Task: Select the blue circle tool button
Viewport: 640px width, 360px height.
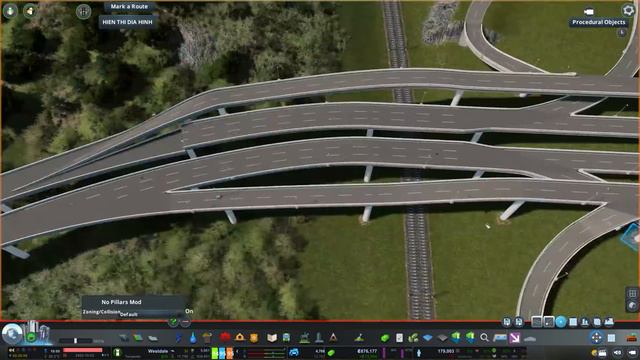Action: [561, 322]
